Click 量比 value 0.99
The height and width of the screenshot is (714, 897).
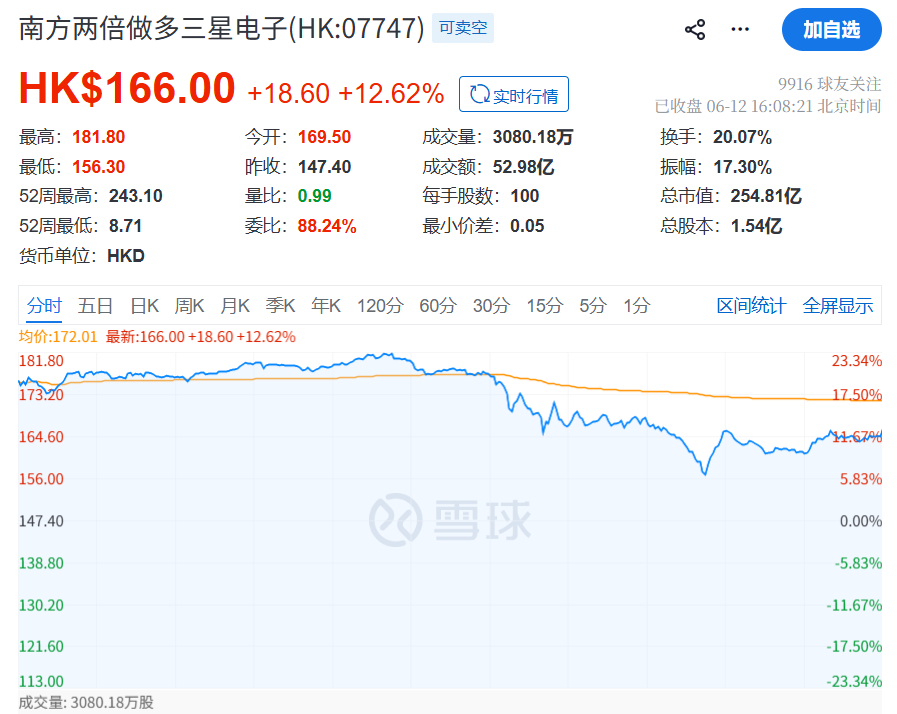[315, 196]
